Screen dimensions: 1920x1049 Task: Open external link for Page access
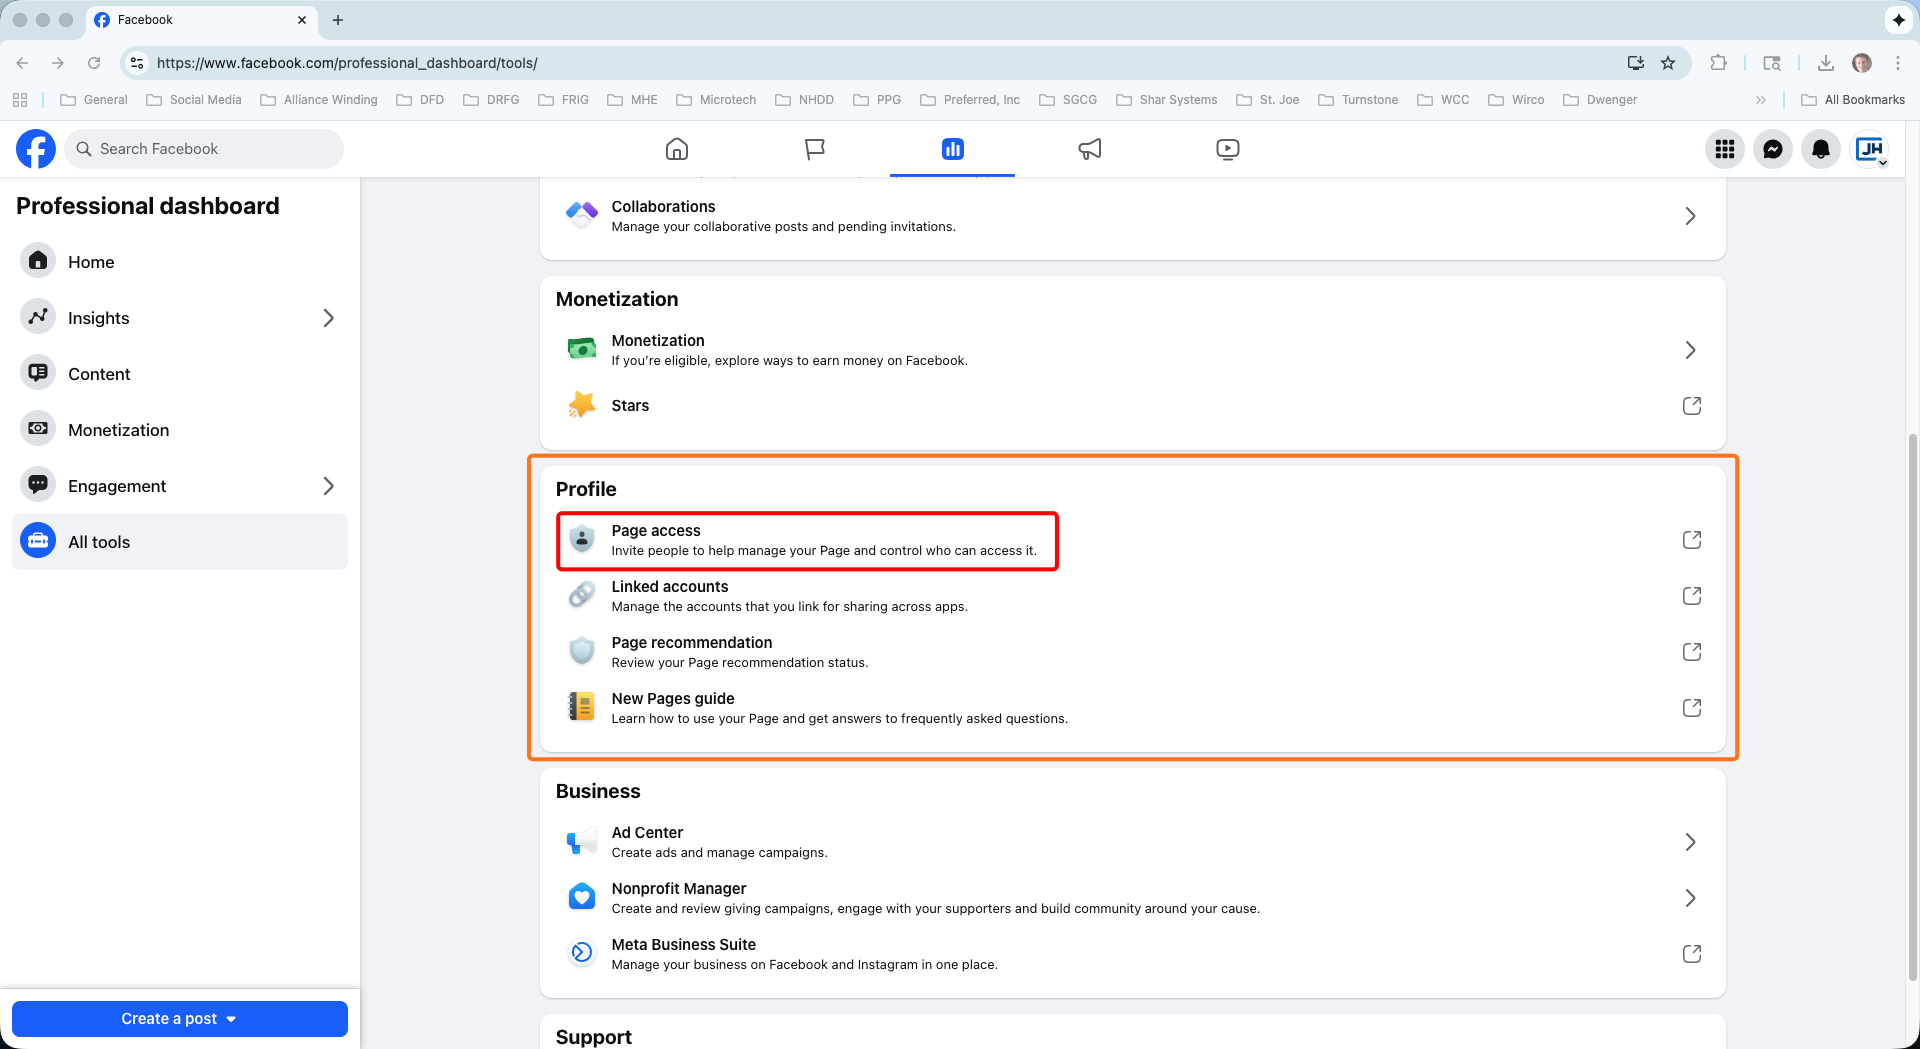click(x=1692, y=540)
